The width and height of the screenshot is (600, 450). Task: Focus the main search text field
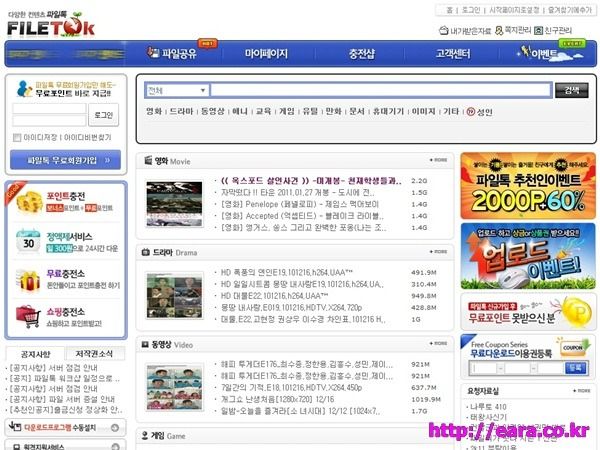381,90
